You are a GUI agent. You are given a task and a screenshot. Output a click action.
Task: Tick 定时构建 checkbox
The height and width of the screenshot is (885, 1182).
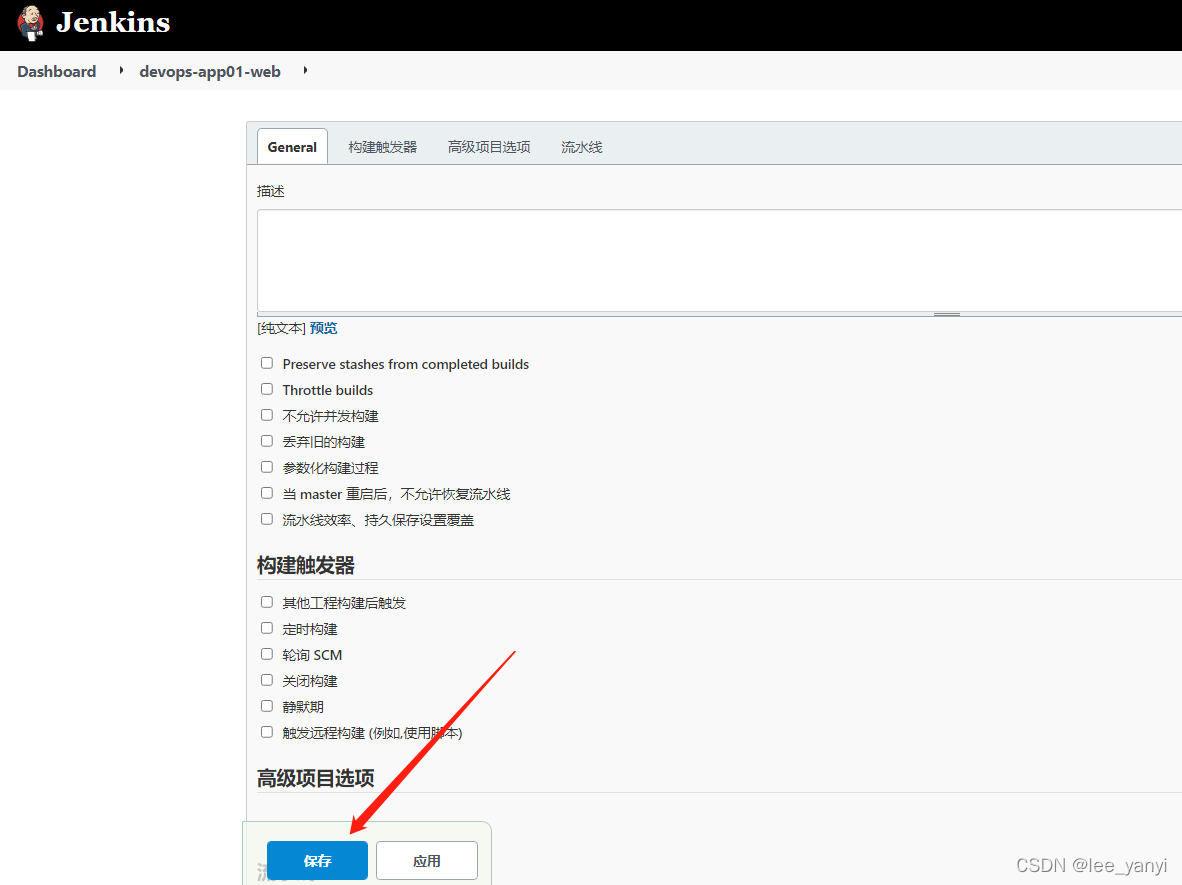tap(267, 628)
